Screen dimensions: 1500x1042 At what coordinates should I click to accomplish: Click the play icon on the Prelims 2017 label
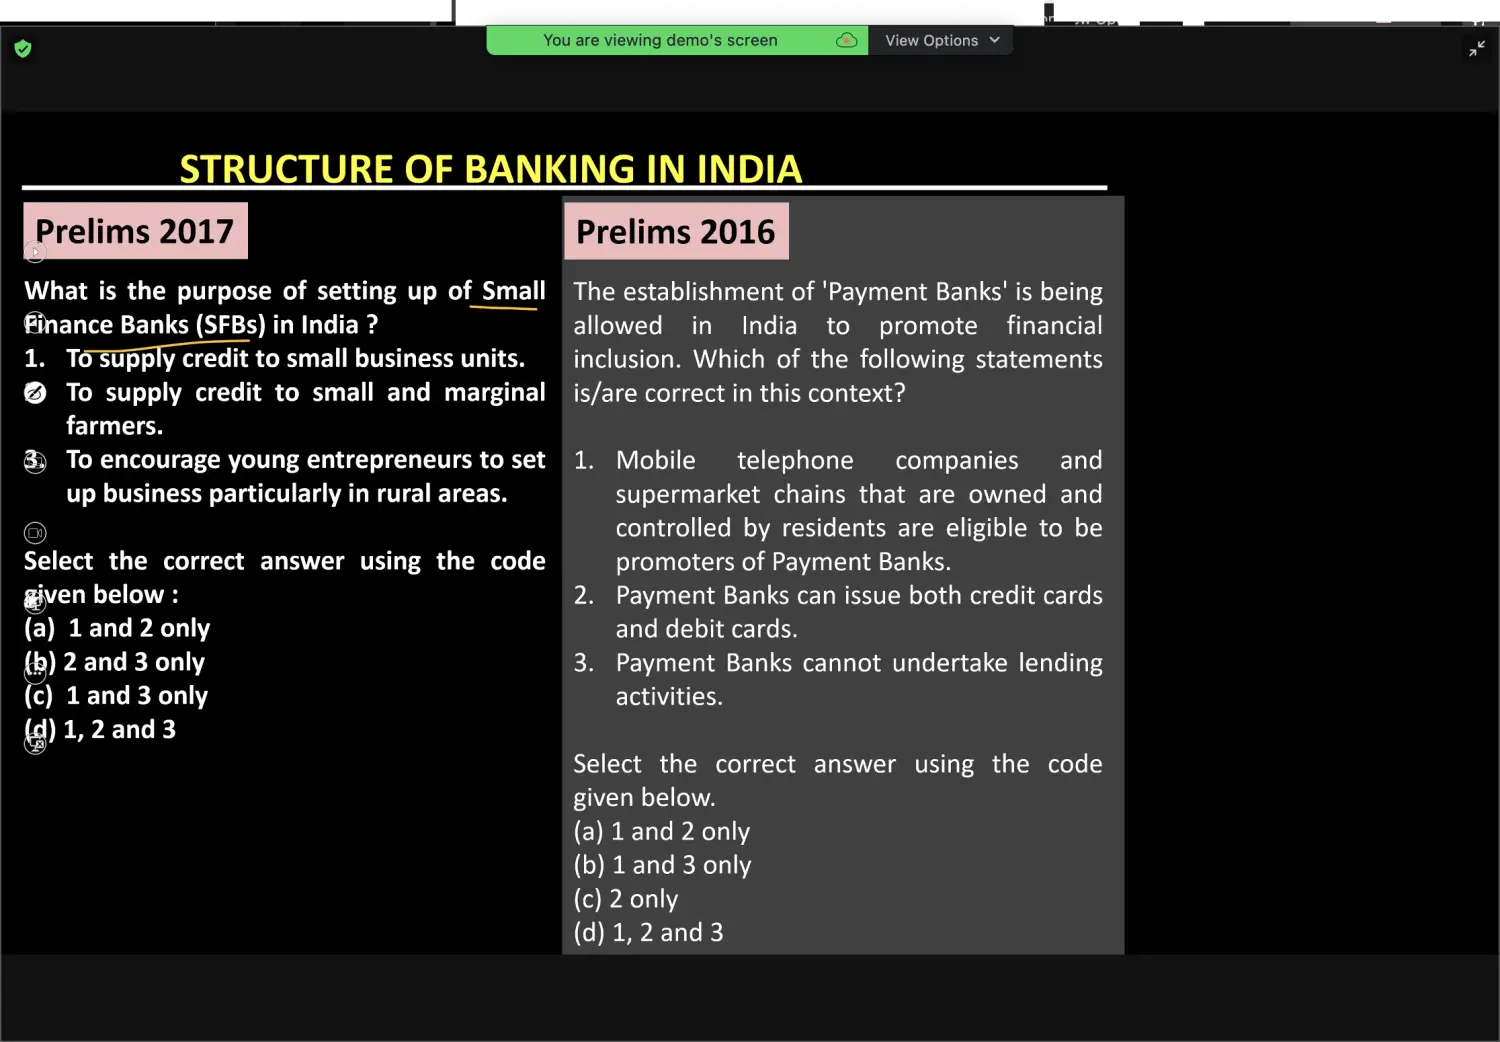pos(35,252)
